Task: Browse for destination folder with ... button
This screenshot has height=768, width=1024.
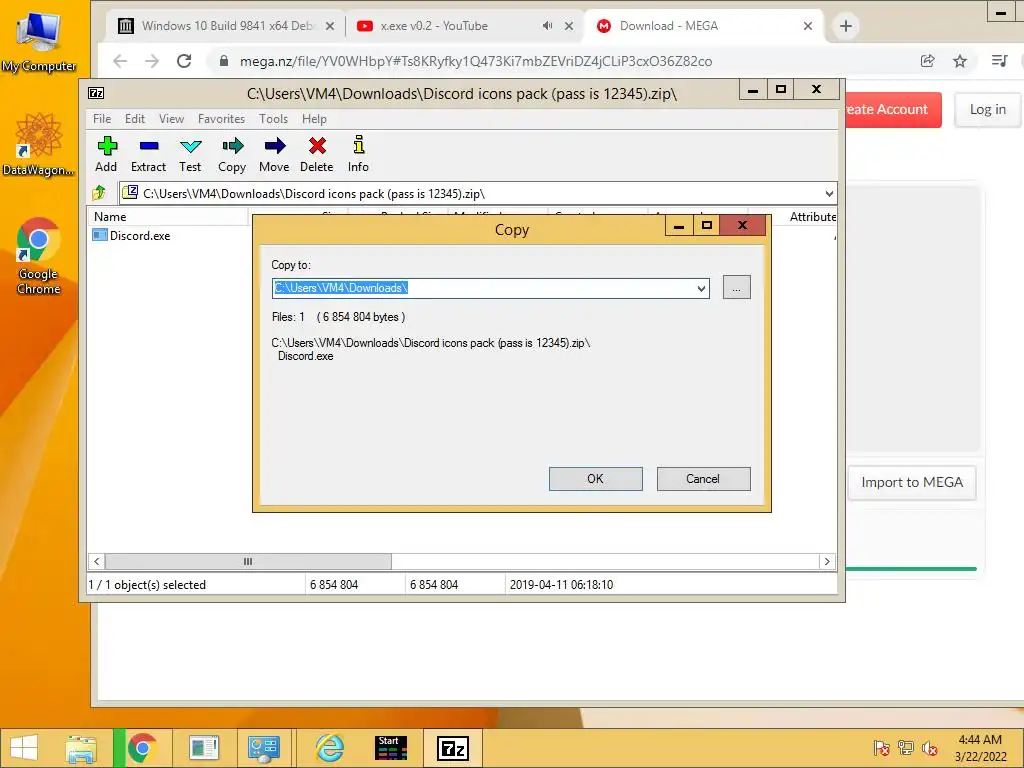Action: (737, 287)
